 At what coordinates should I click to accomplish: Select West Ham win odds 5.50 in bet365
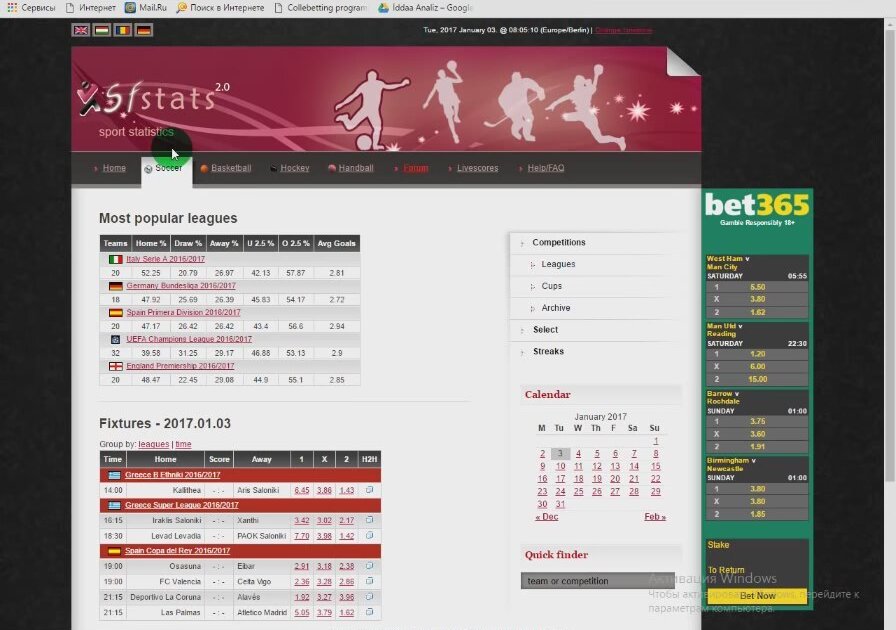pos(757,287)
